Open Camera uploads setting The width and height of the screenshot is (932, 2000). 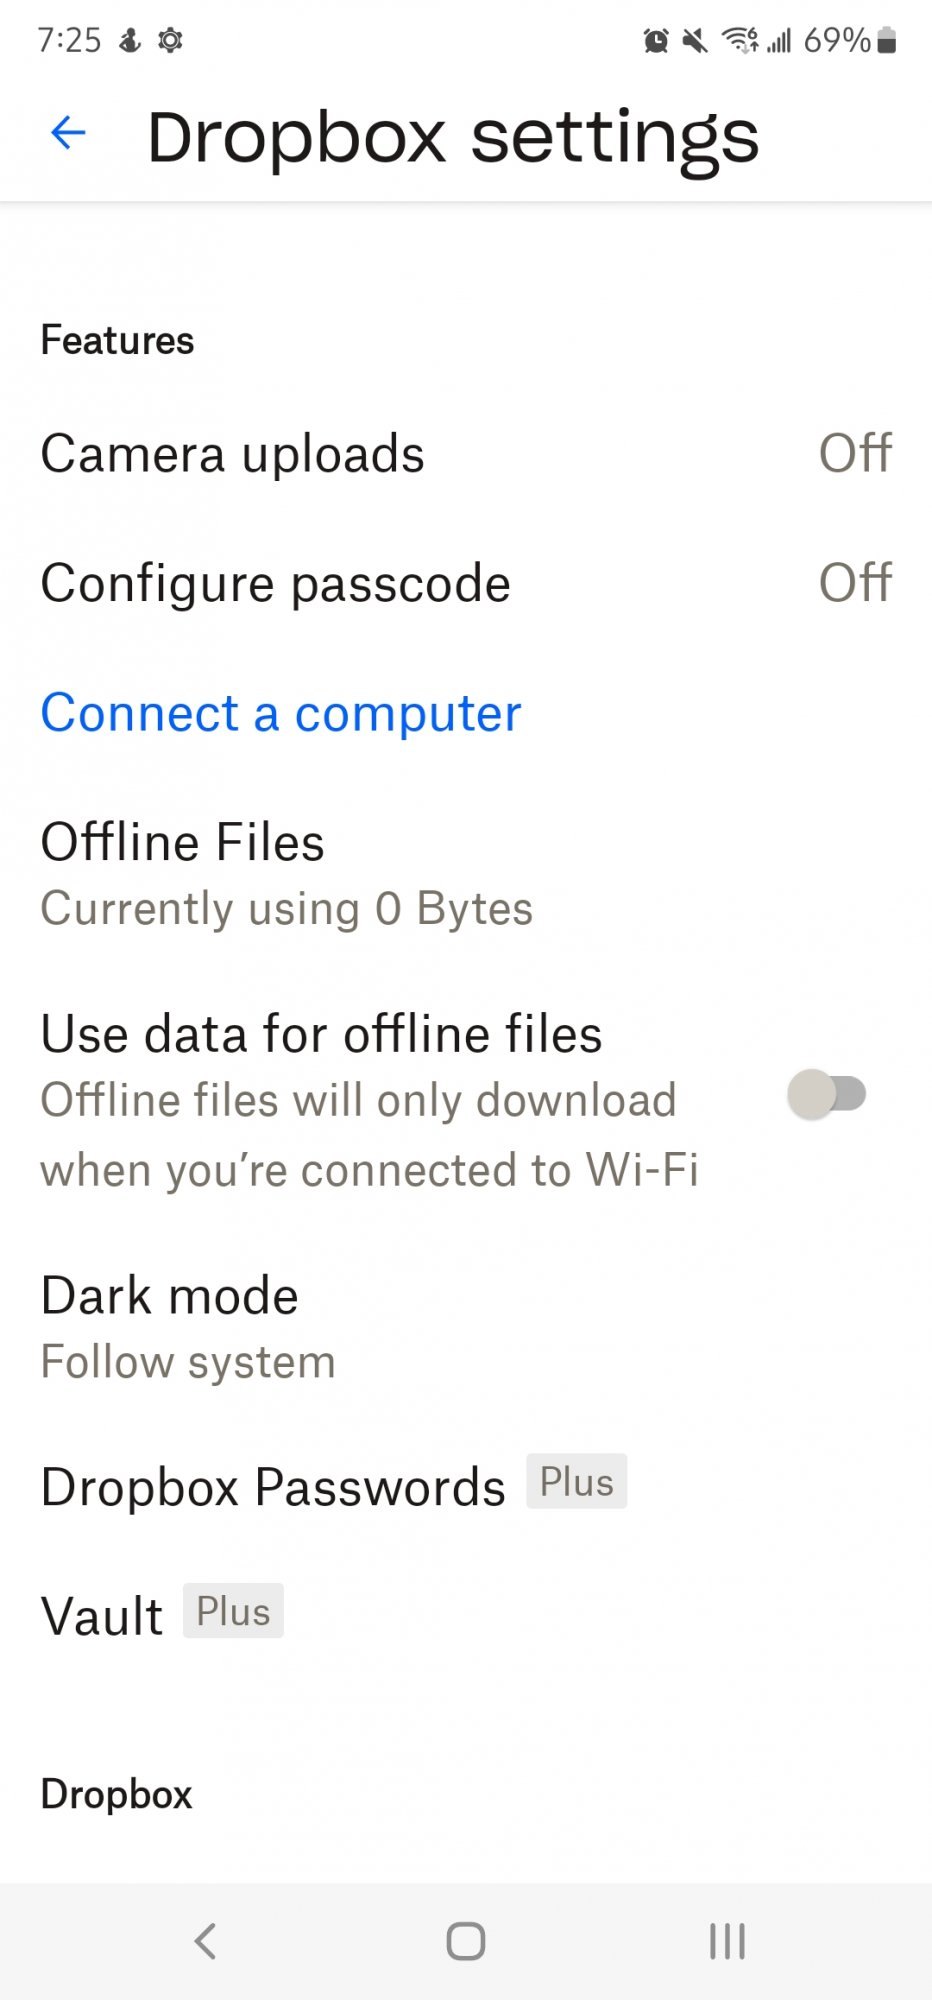click(x=466, y=454)
